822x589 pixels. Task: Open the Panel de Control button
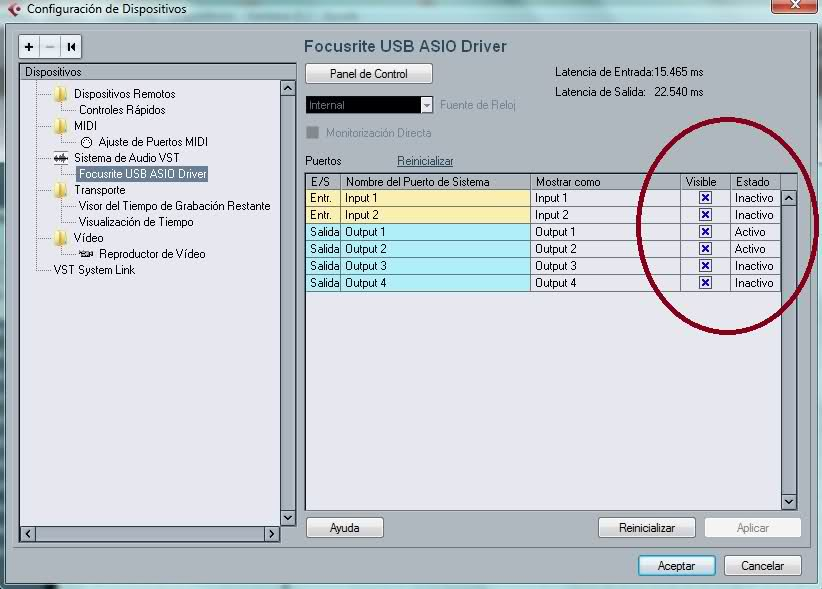coord(369,74)
